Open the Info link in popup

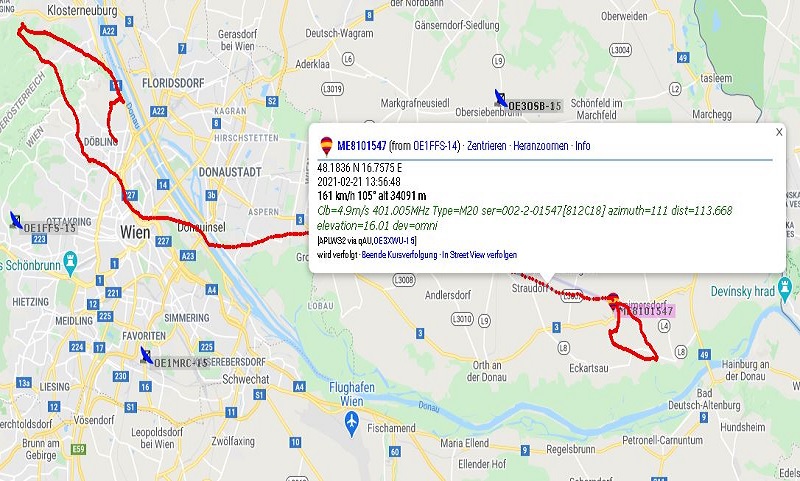tap(583, 146)
